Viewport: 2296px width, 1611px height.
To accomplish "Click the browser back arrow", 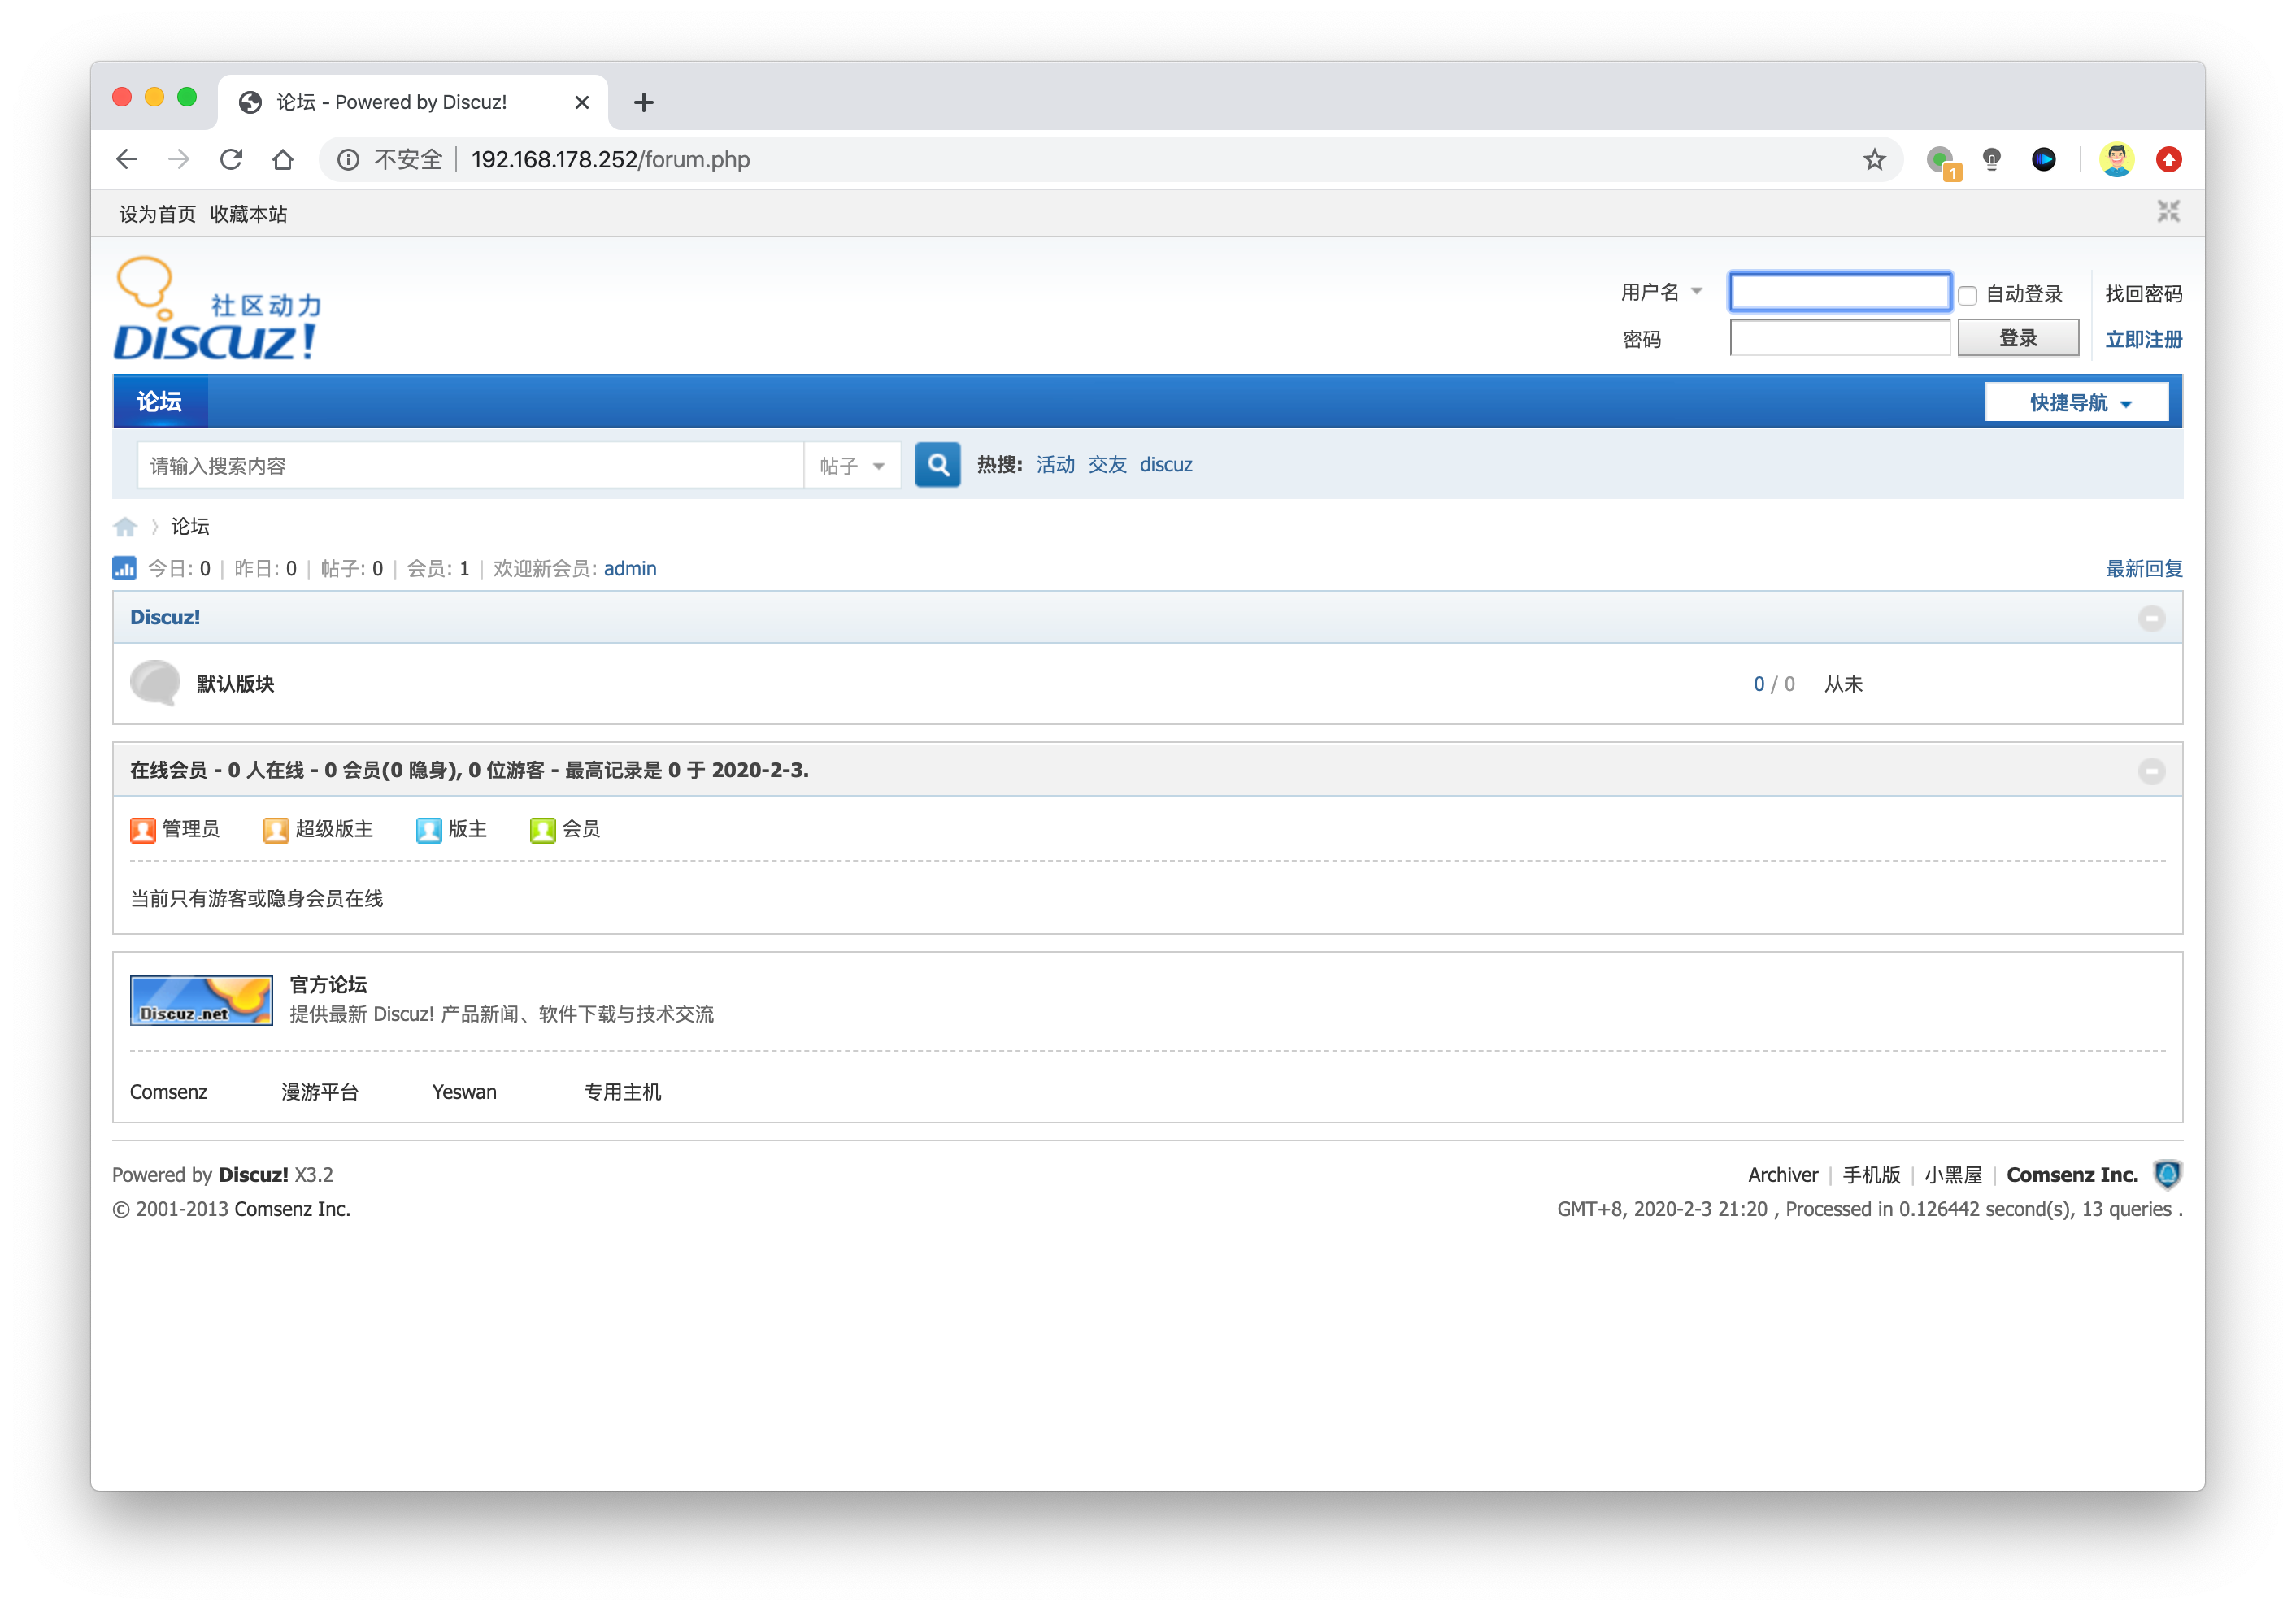I will 127,159.
